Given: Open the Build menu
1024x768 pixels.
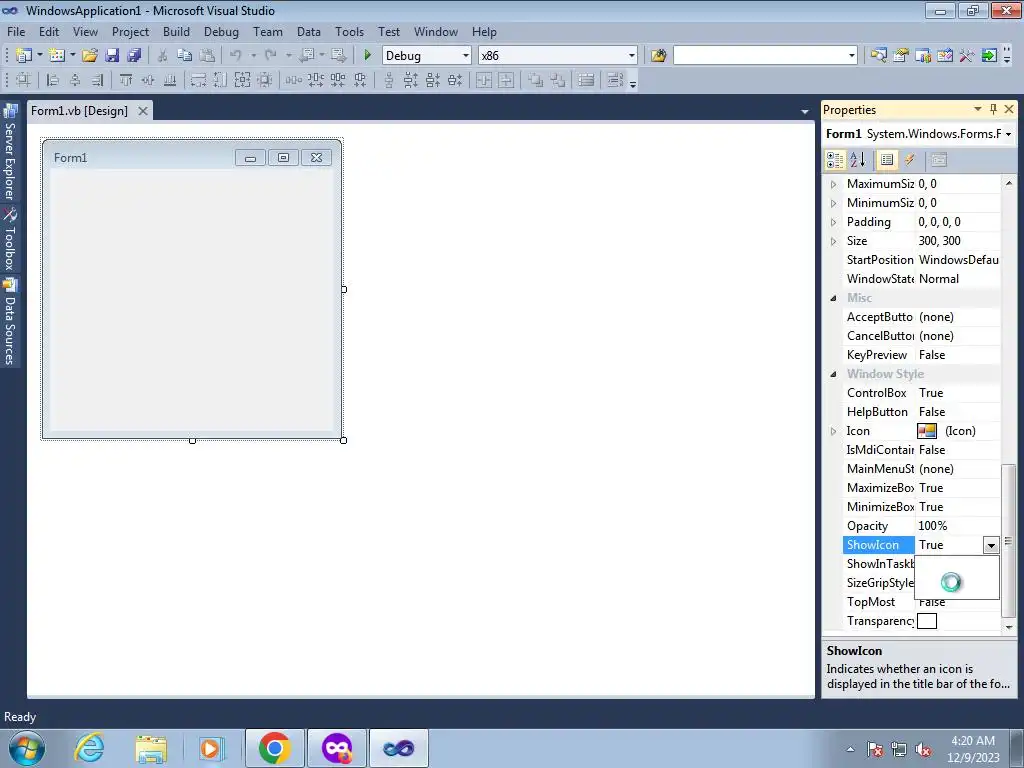Looking at the screenshot, I should [x=176, y=31].
